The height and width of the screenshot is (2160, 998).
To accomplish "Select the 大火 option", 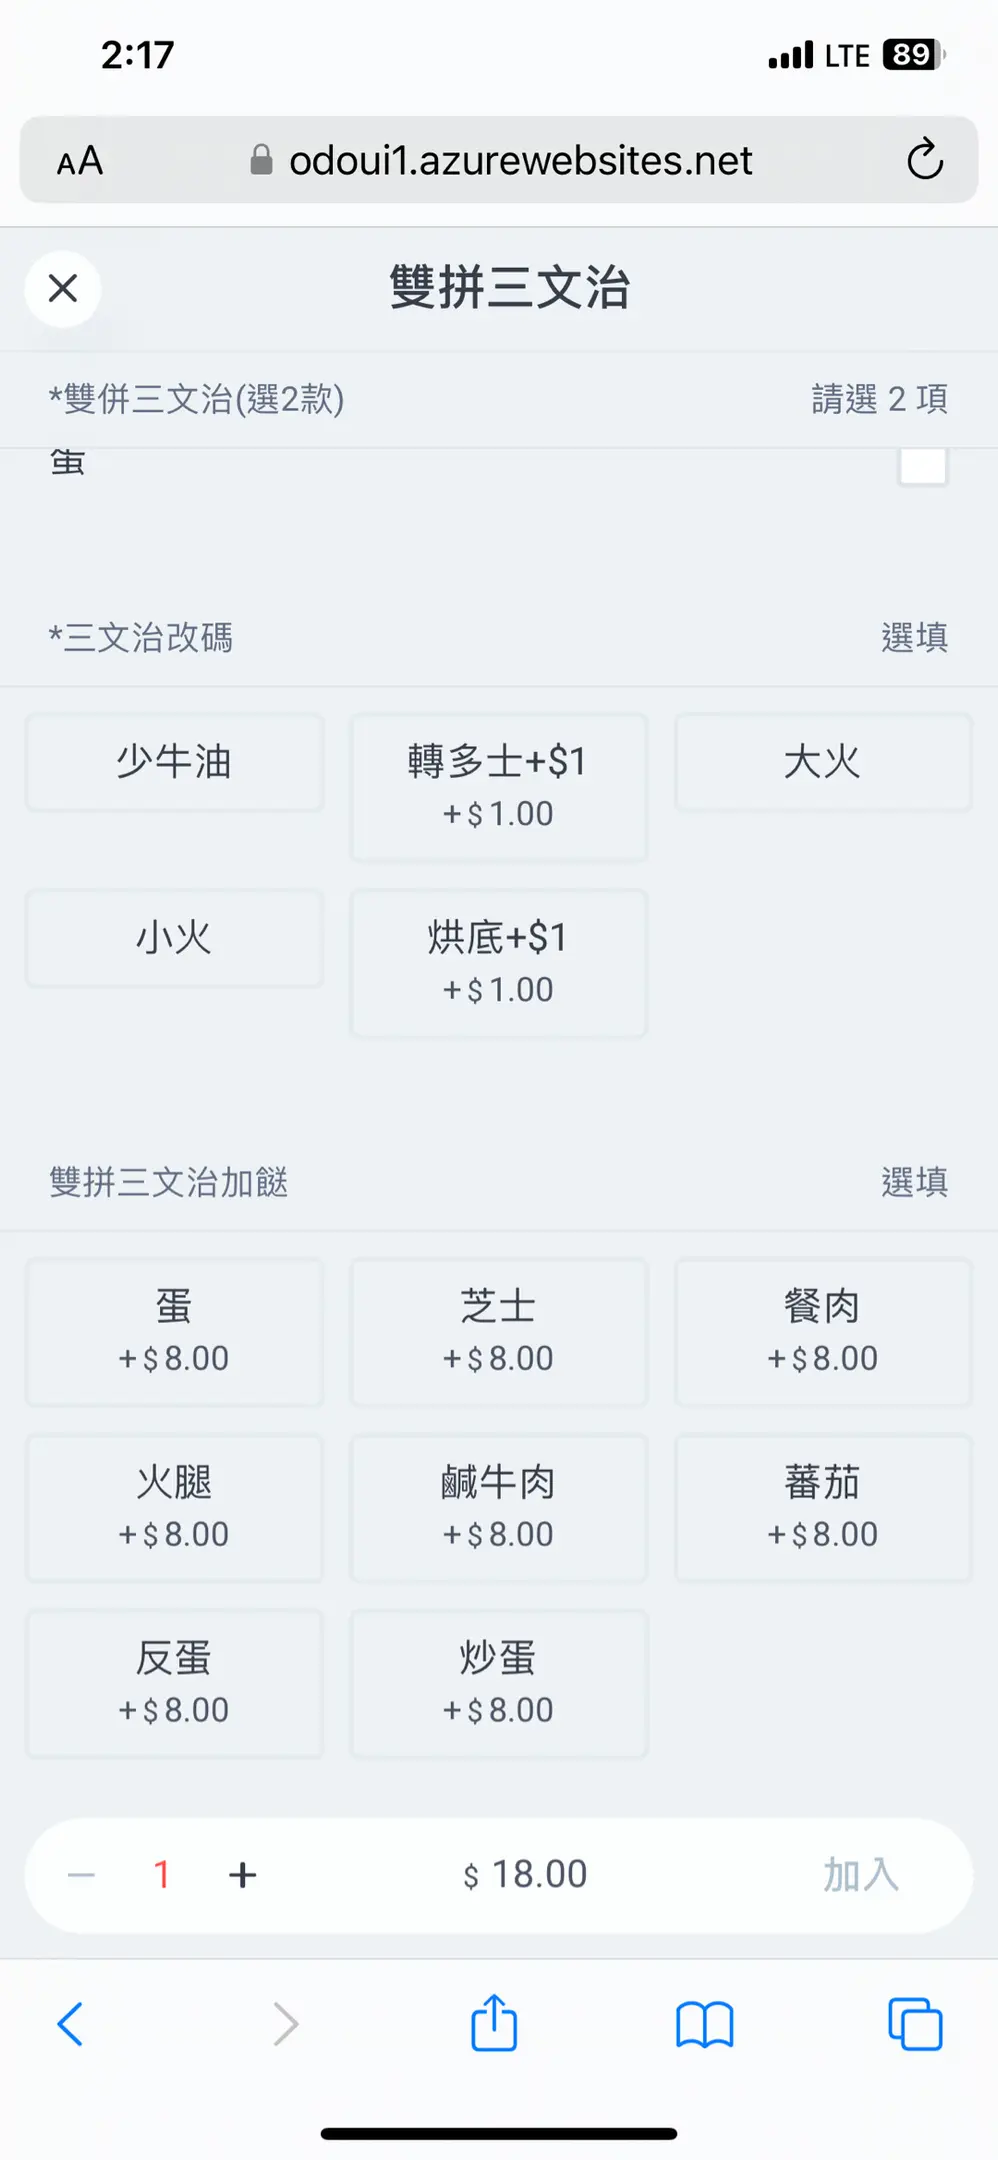I will pyautogui.click(x=822, y=762).
